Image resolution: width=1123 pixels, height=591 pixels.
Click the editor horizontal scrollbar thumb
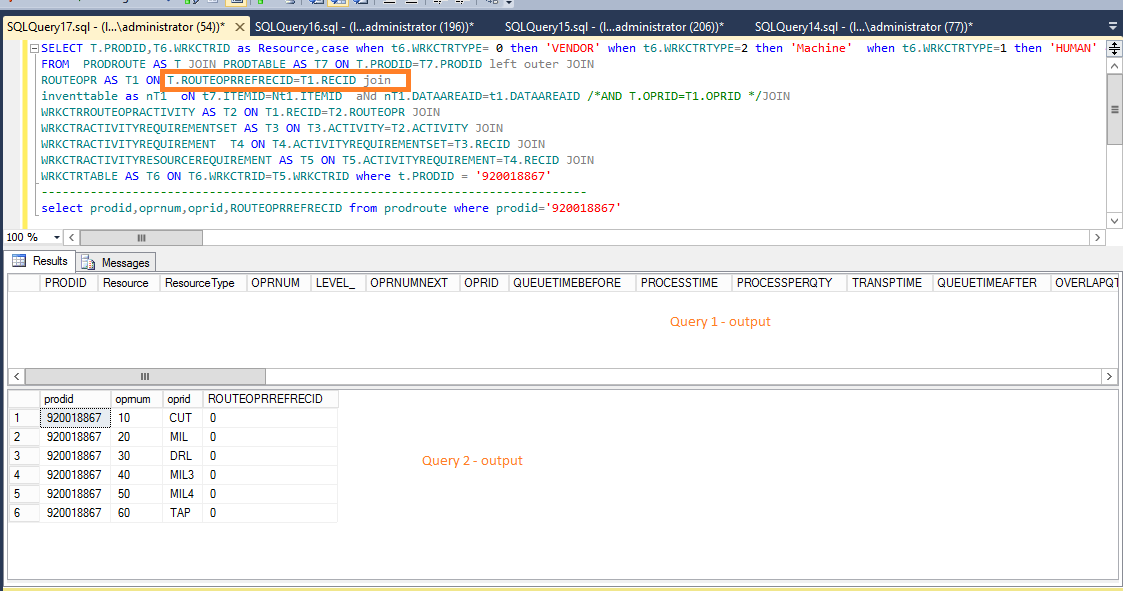click(x=141, y=237)
